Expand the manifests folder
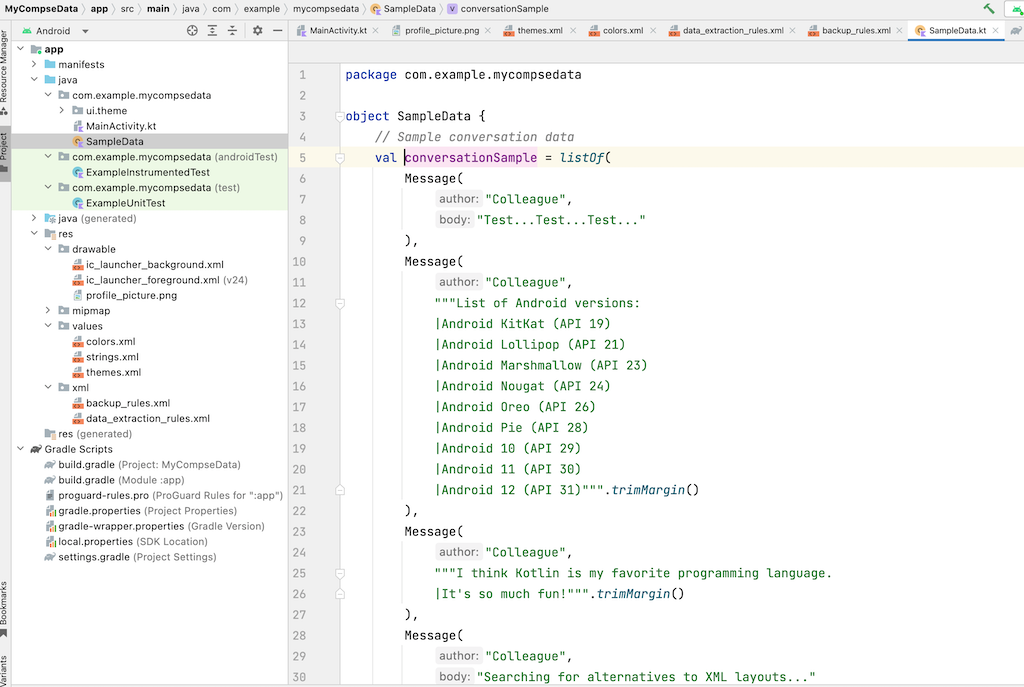The image size is (1024, 687). click(35, 65)
